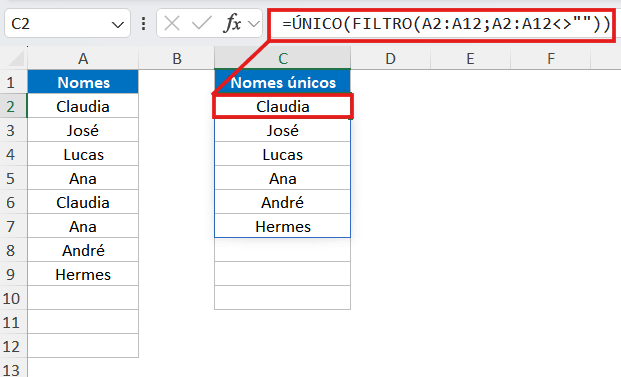Select row 3 header
621x377 pixels.
click(x=13, y=130)
